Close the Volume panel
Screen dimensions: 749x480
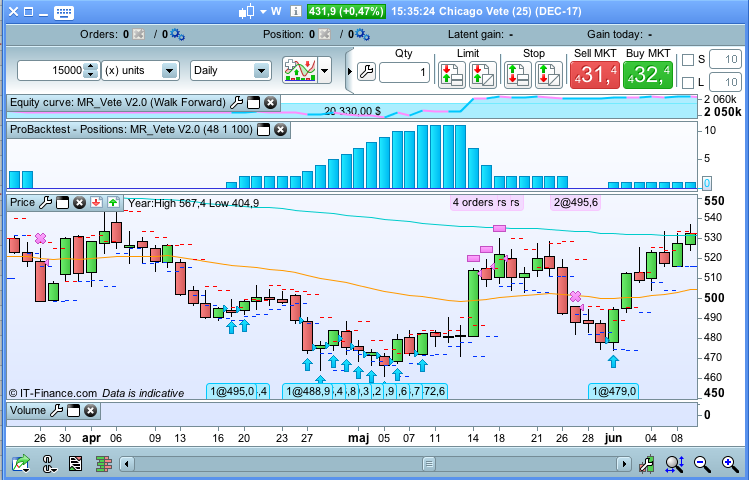[90, 410]
